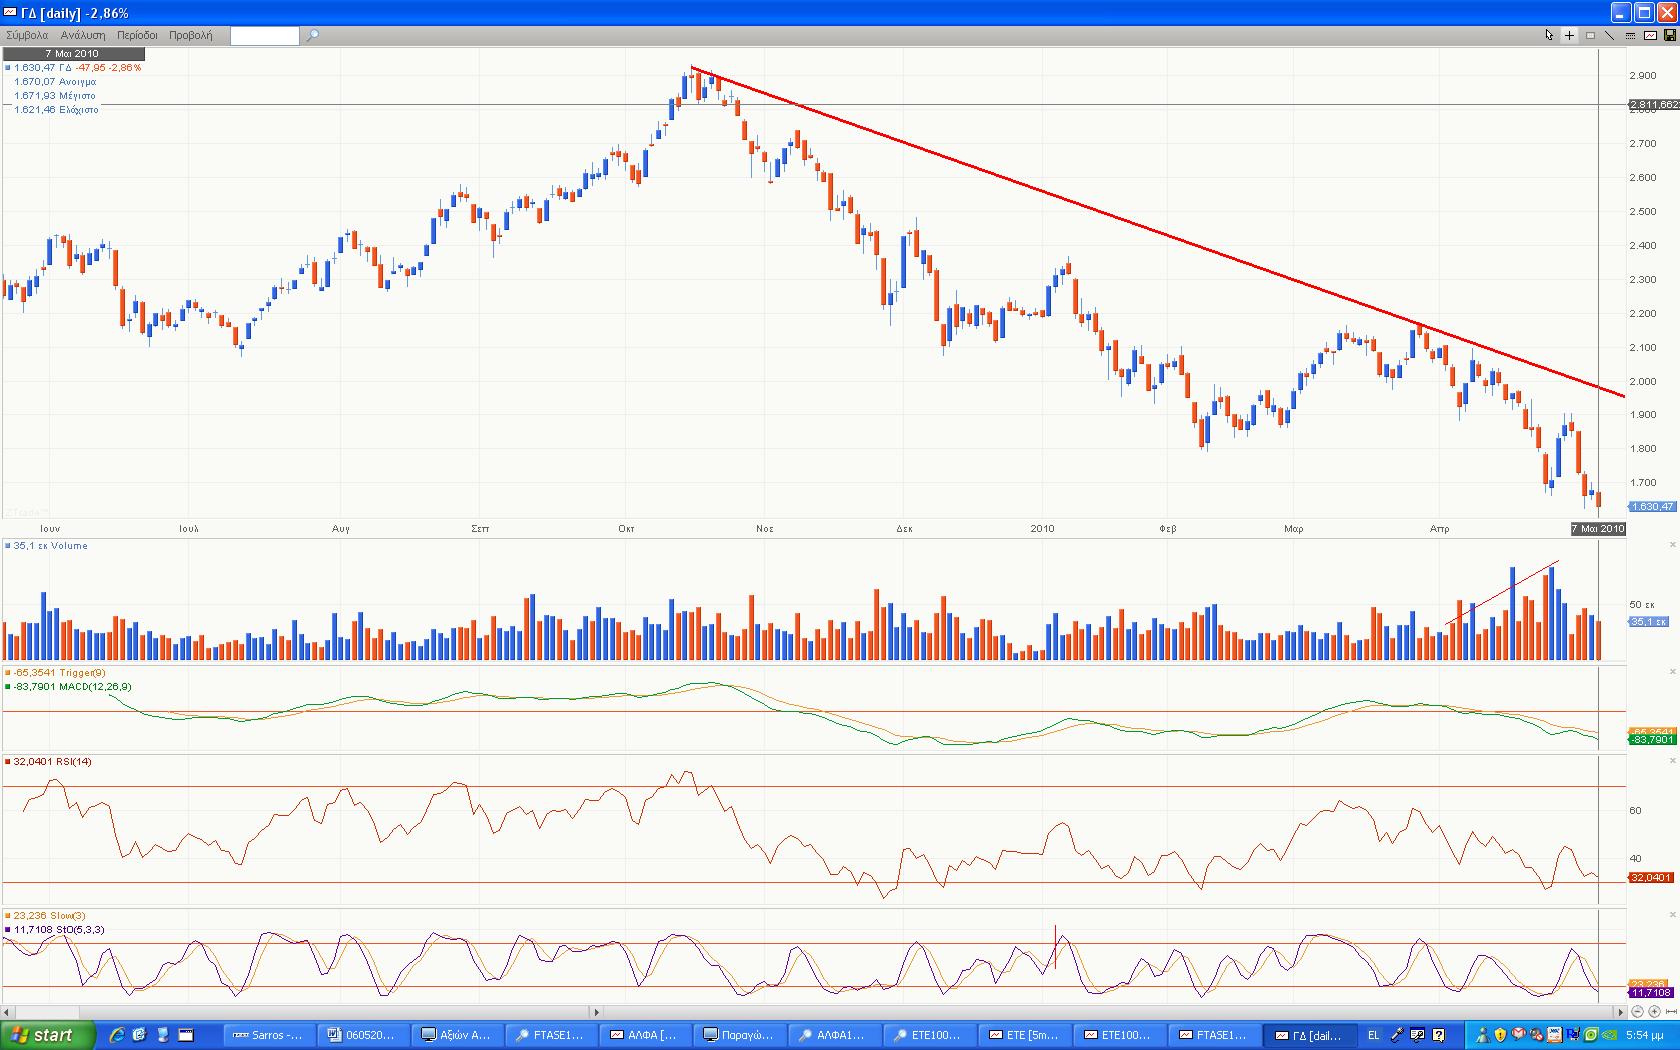Open the Σύμβολα menu
The image size is (1680, 1050).
27,35
